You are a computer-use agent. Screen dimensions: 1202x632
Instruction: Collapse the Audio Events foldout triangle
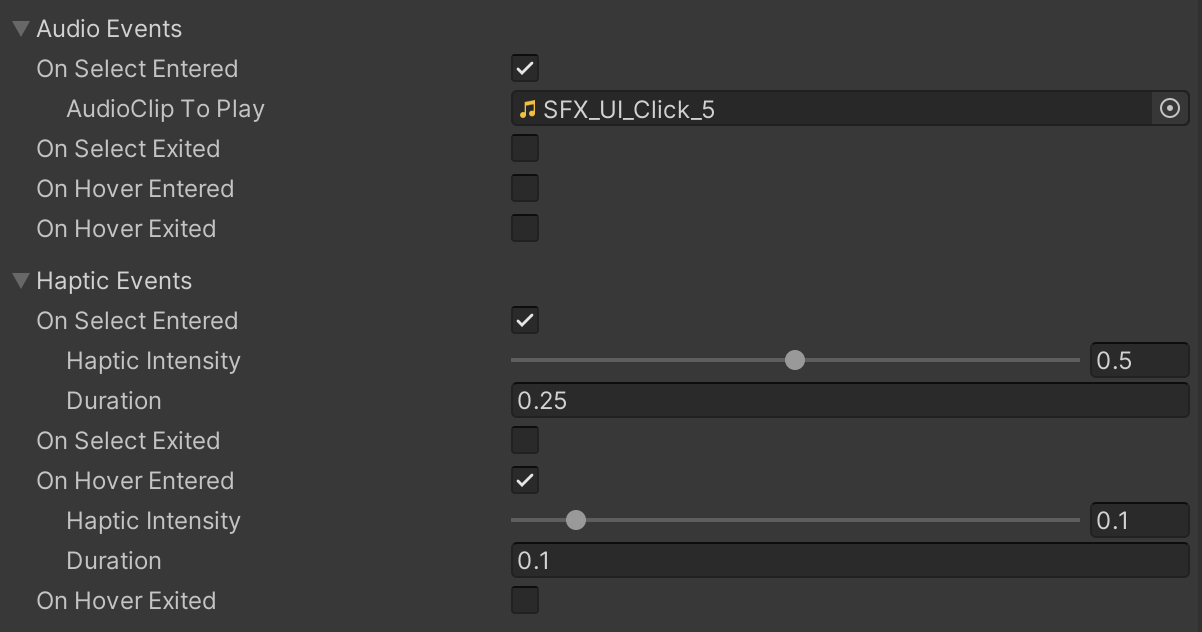pos(21,29)
